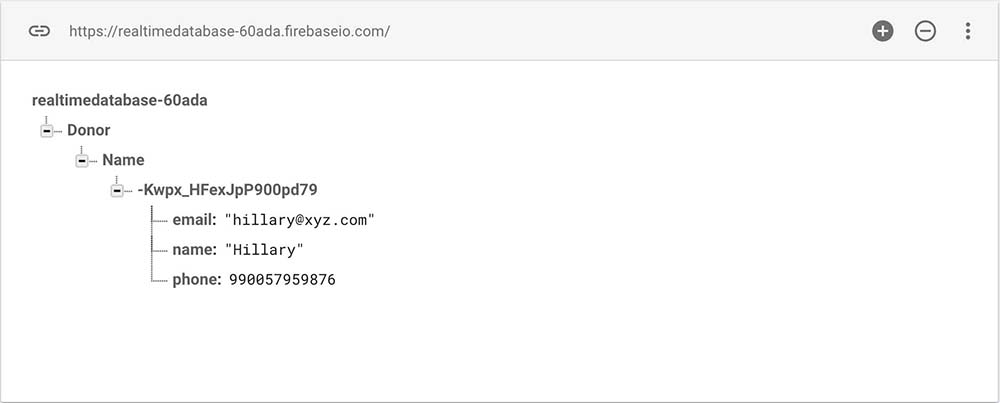Screen dimensions: 1000x403
Task: Select the Donor key label
Action: tap(89, 130)
